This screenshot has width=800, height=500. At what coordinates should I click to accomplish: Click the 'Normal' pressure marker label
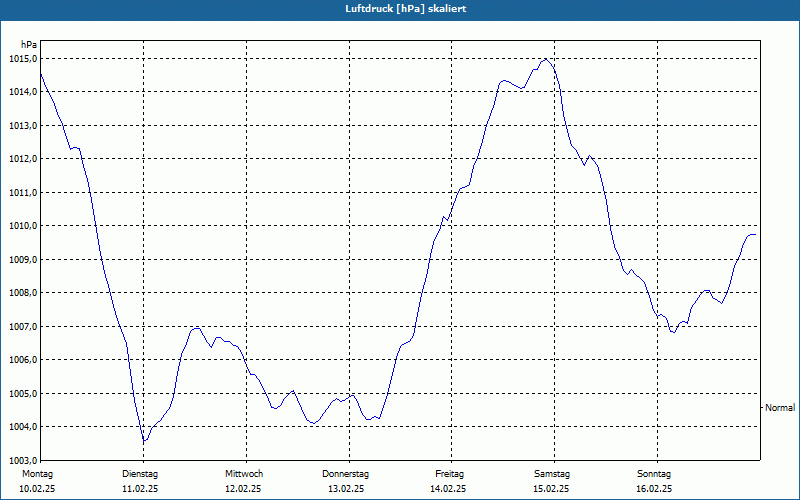pyautogui.click(x=780, y=408)
